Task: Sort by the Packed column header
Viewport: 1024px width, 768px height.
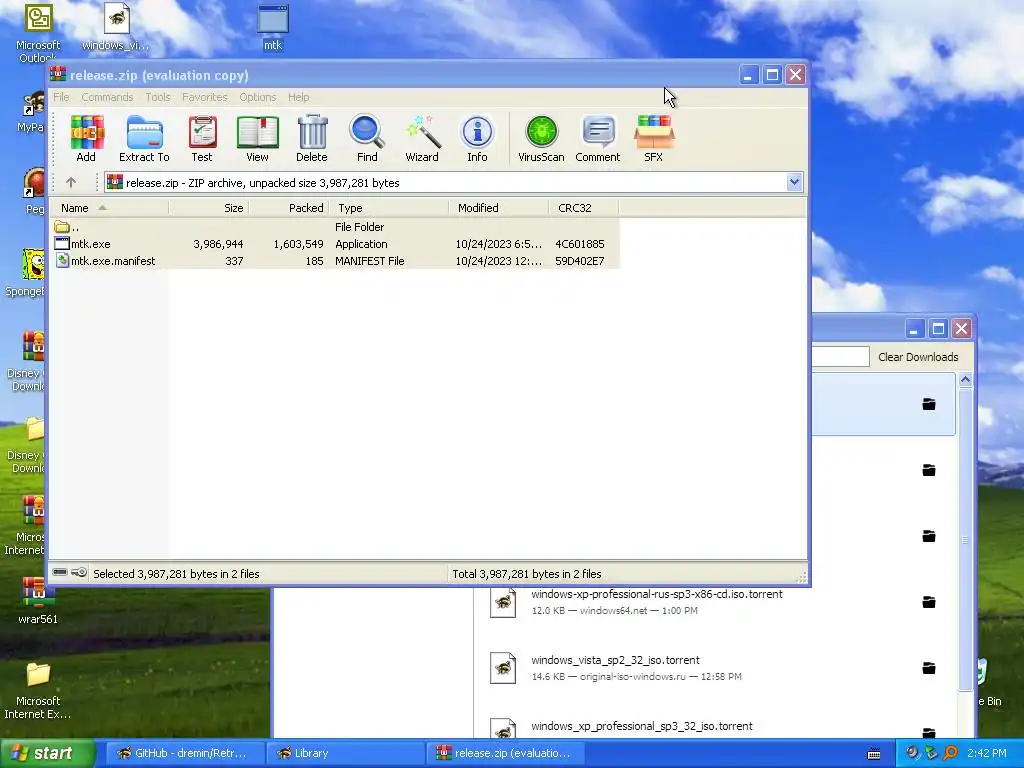Action: [289, 208]
